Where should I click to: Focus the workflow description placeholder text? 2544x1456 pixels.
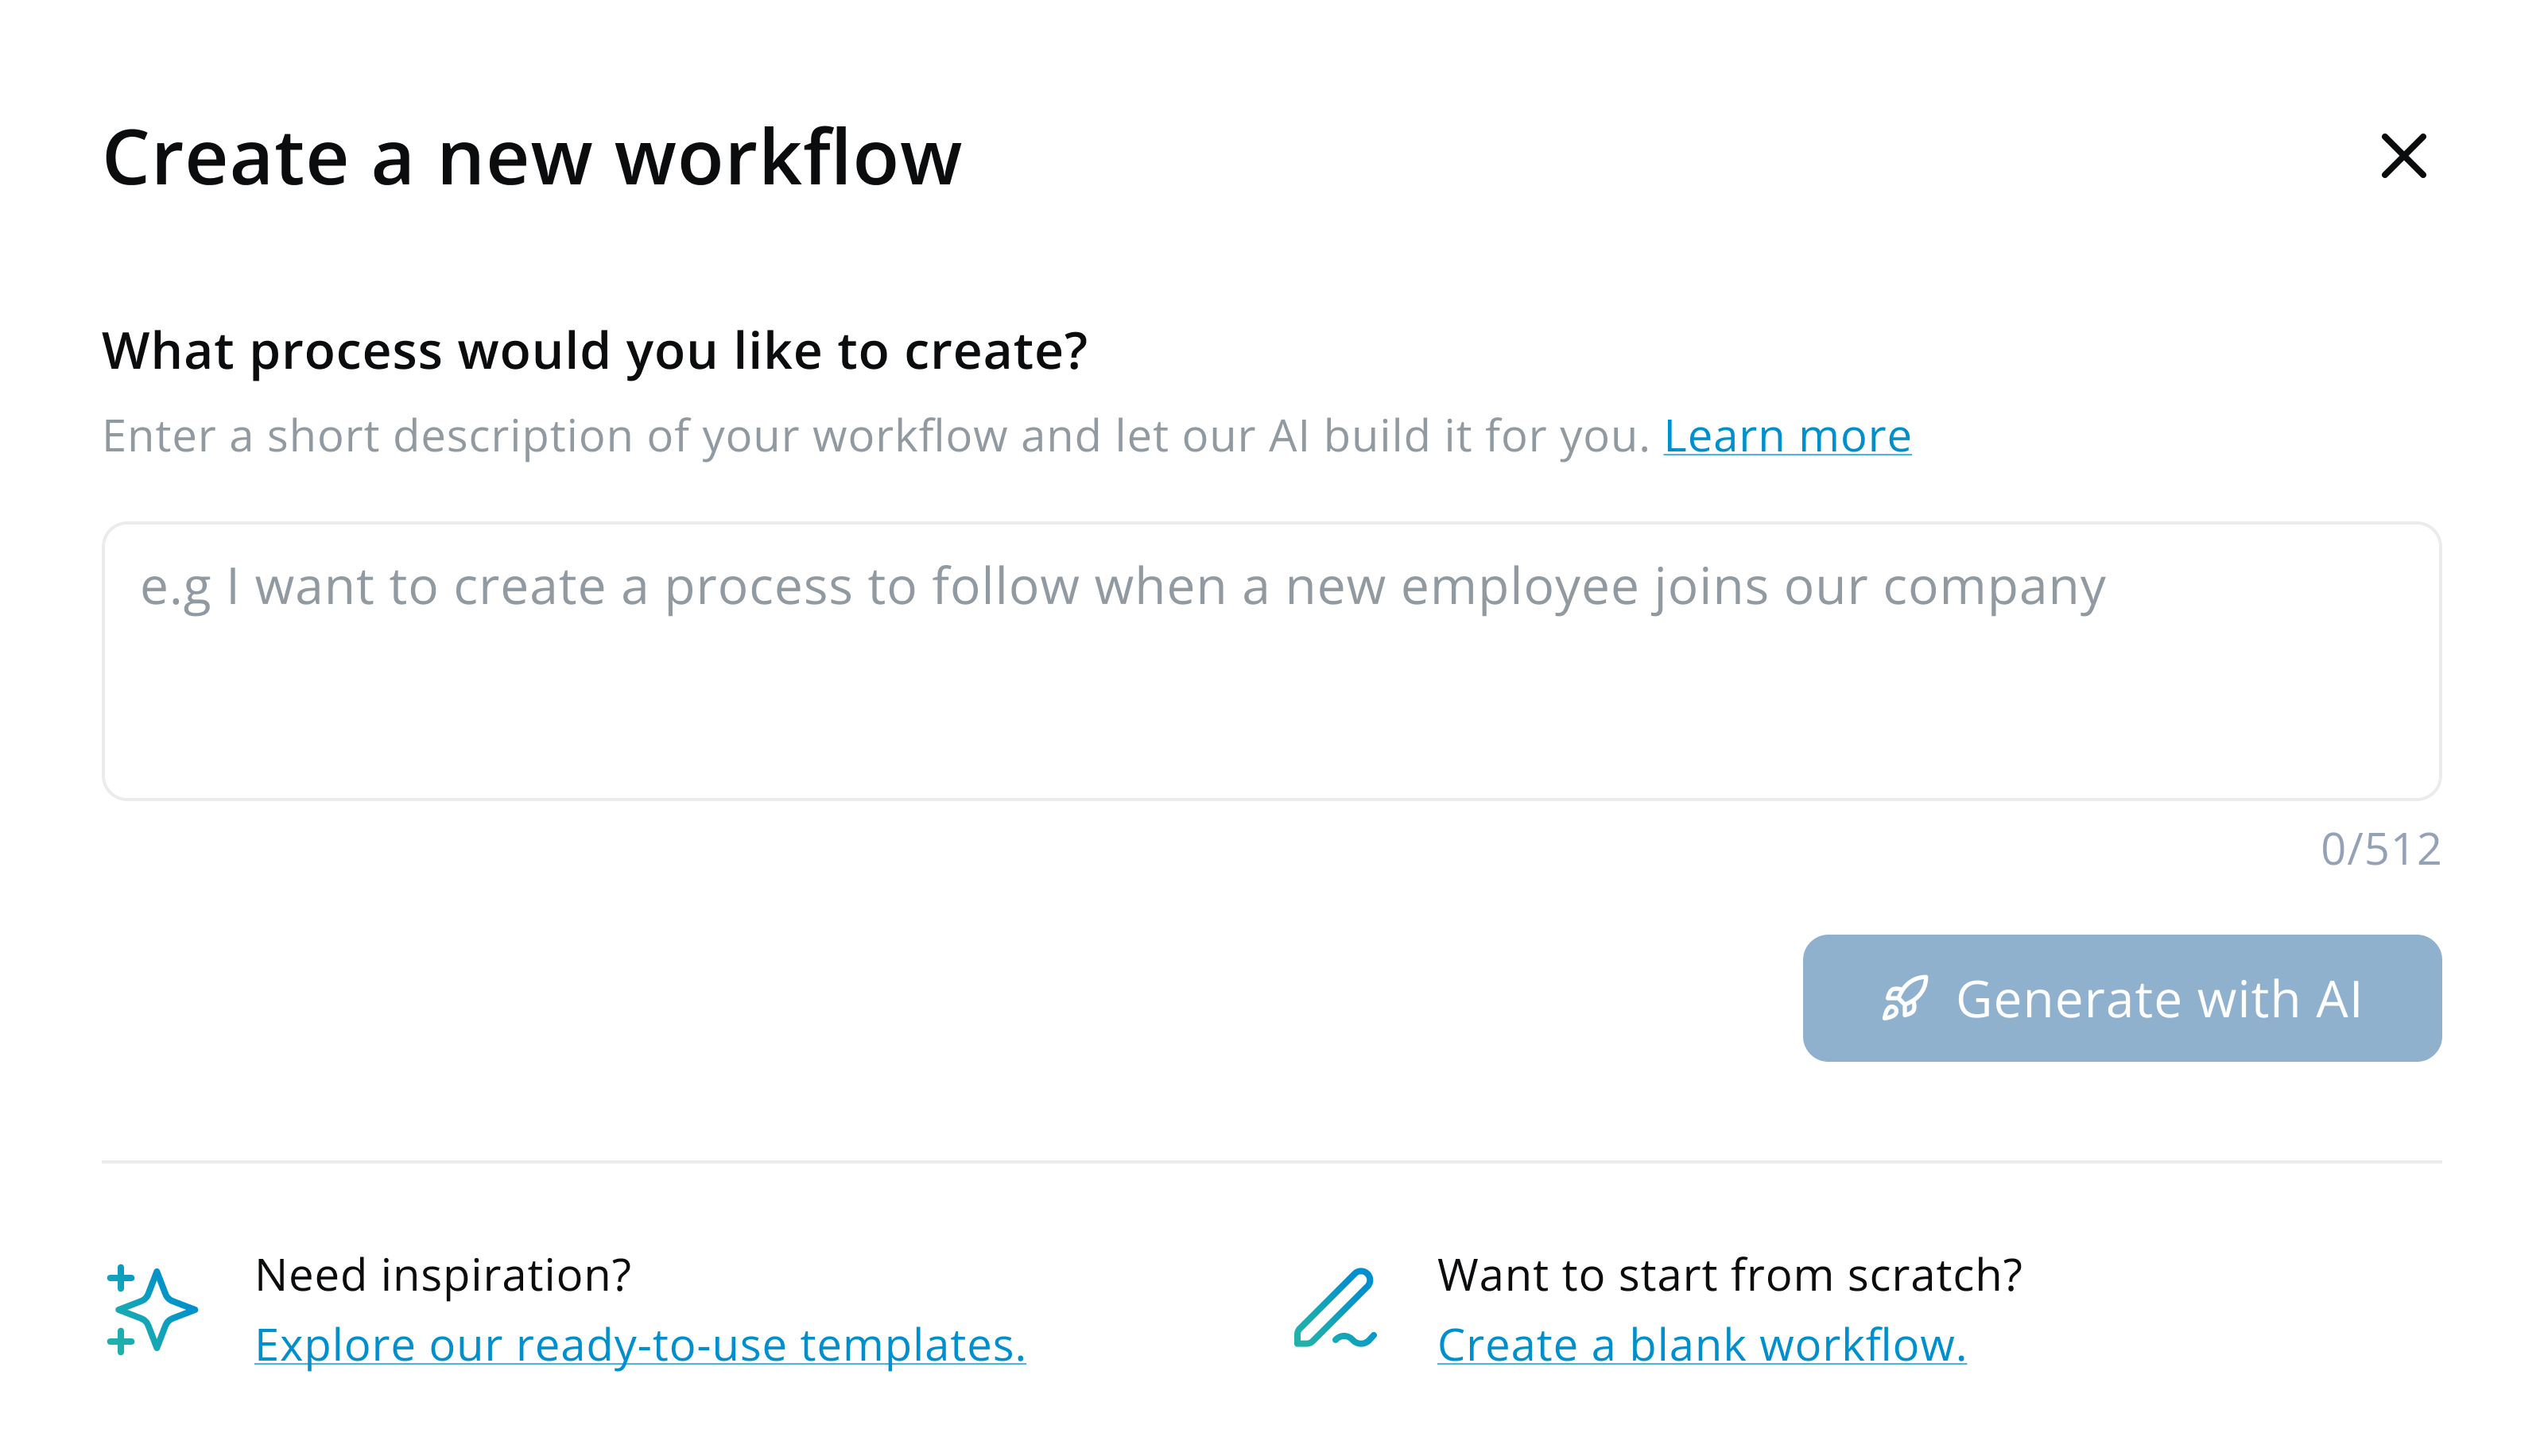point(1122,586)
